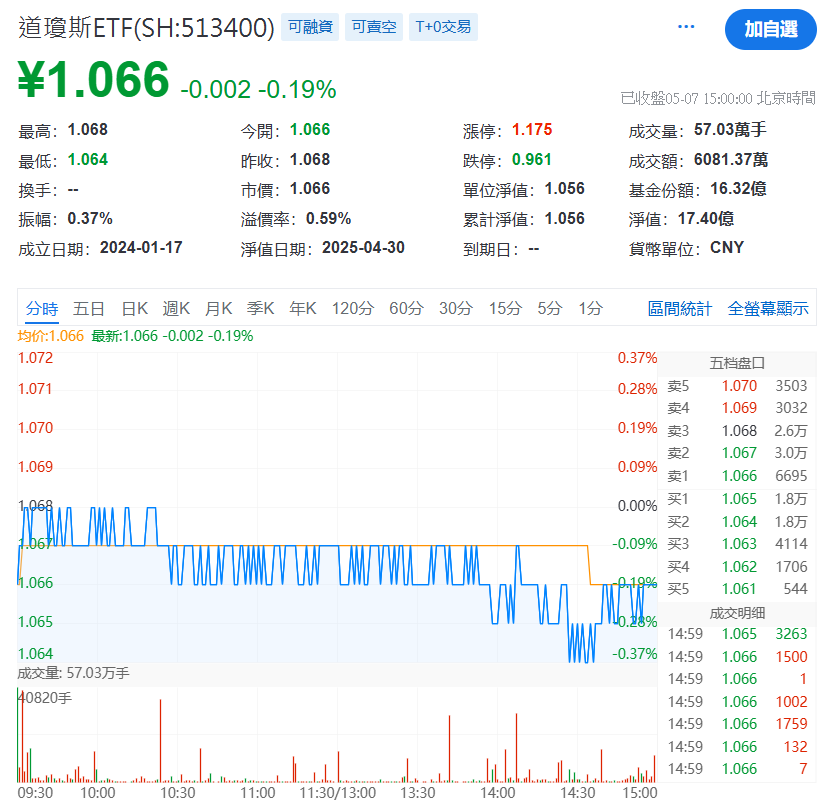Click the 11:30/13:00 time axis label
The width and height of the screenshot is (839, 811).
338,792
